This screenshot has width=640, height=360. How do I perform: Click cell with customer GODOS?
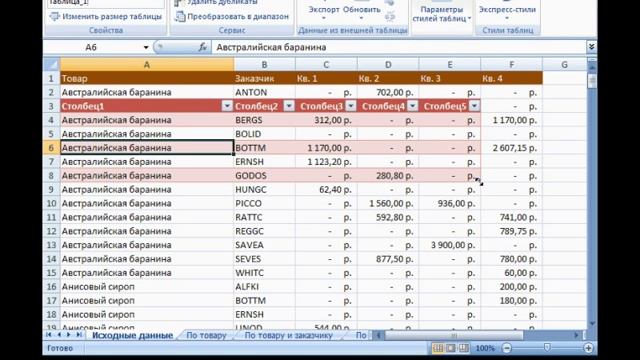(264, 176)
